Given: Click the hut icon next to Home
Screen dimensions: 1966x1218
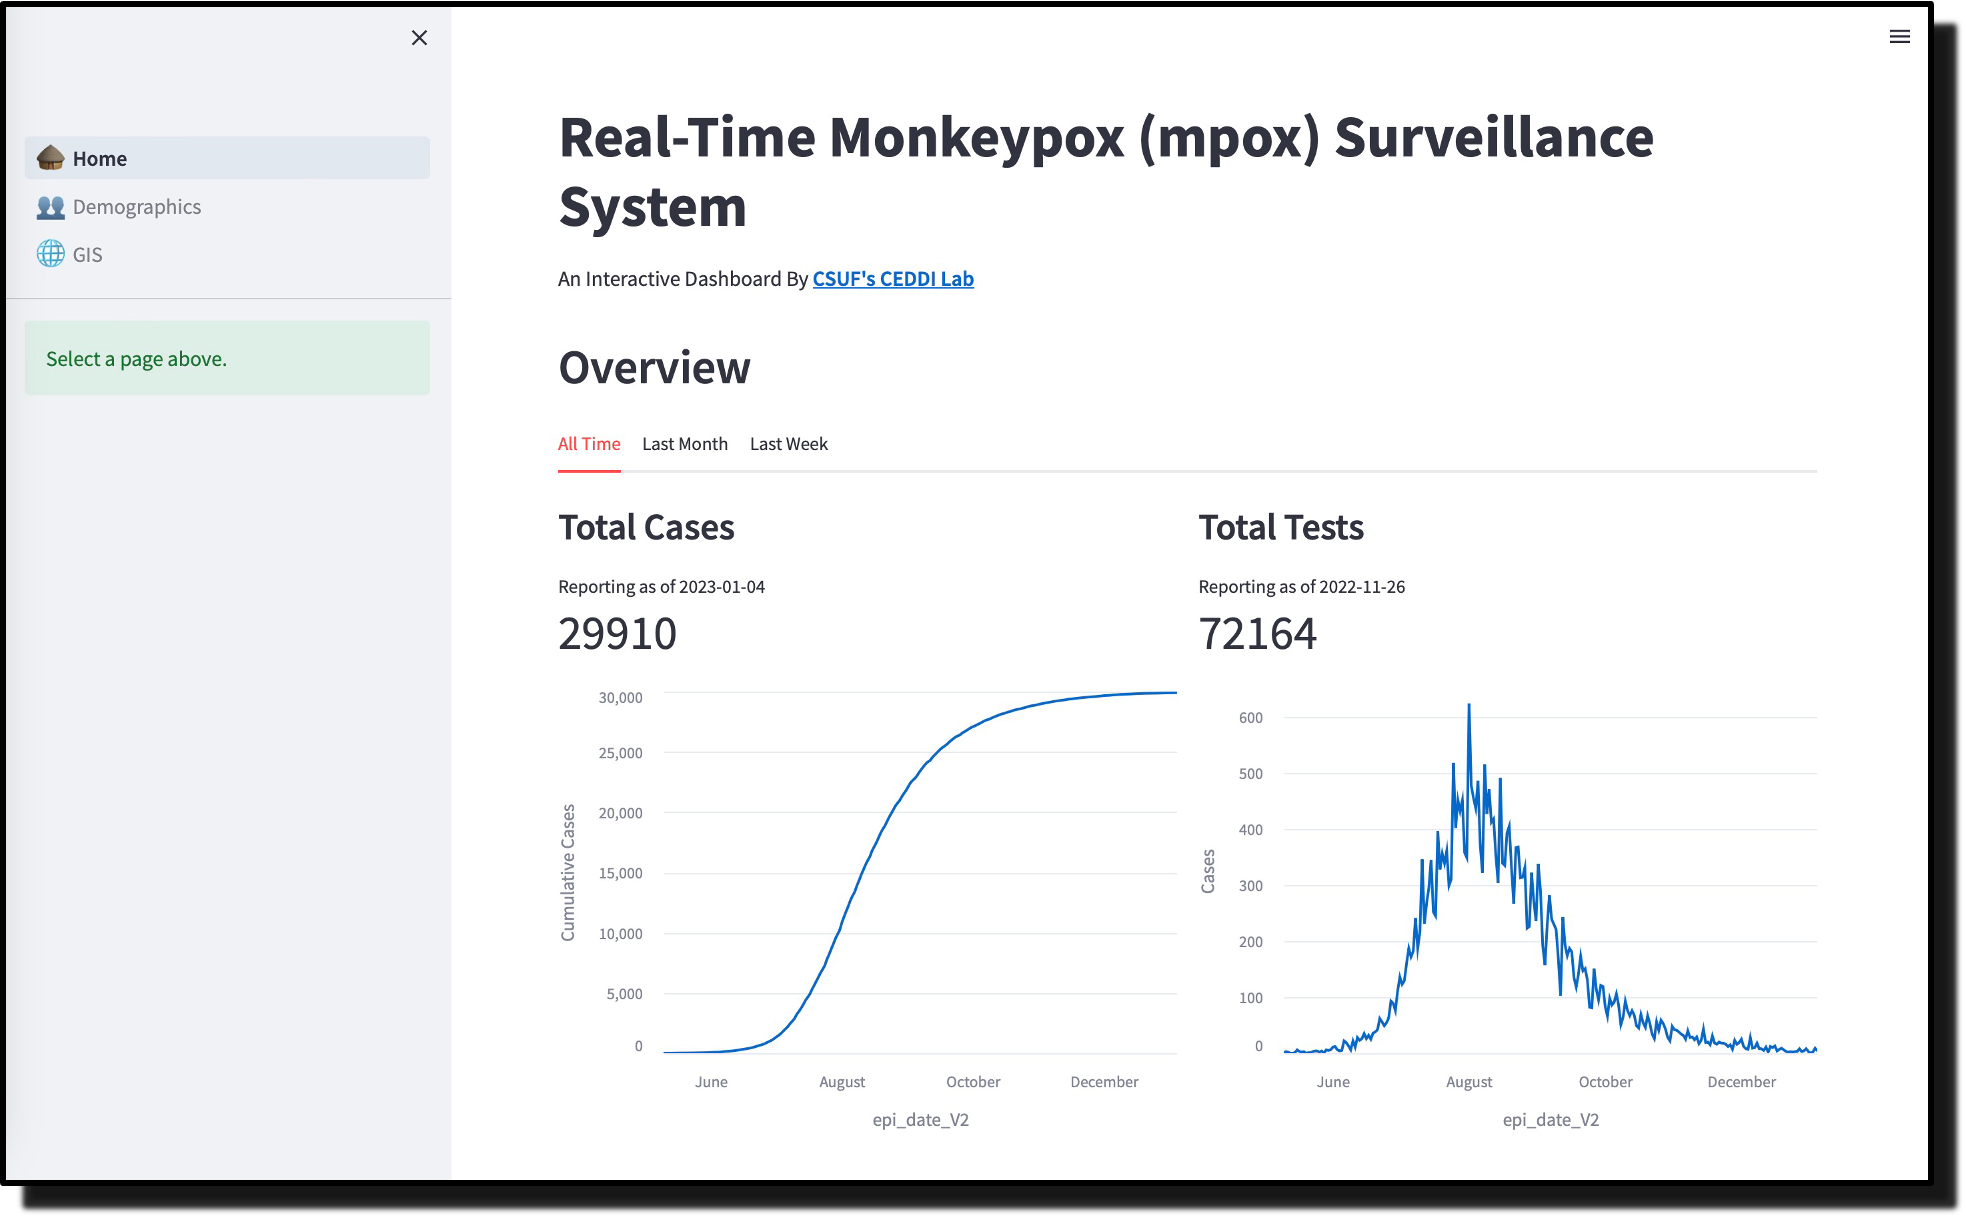Looking at the screenshot, I should [50, 158].
